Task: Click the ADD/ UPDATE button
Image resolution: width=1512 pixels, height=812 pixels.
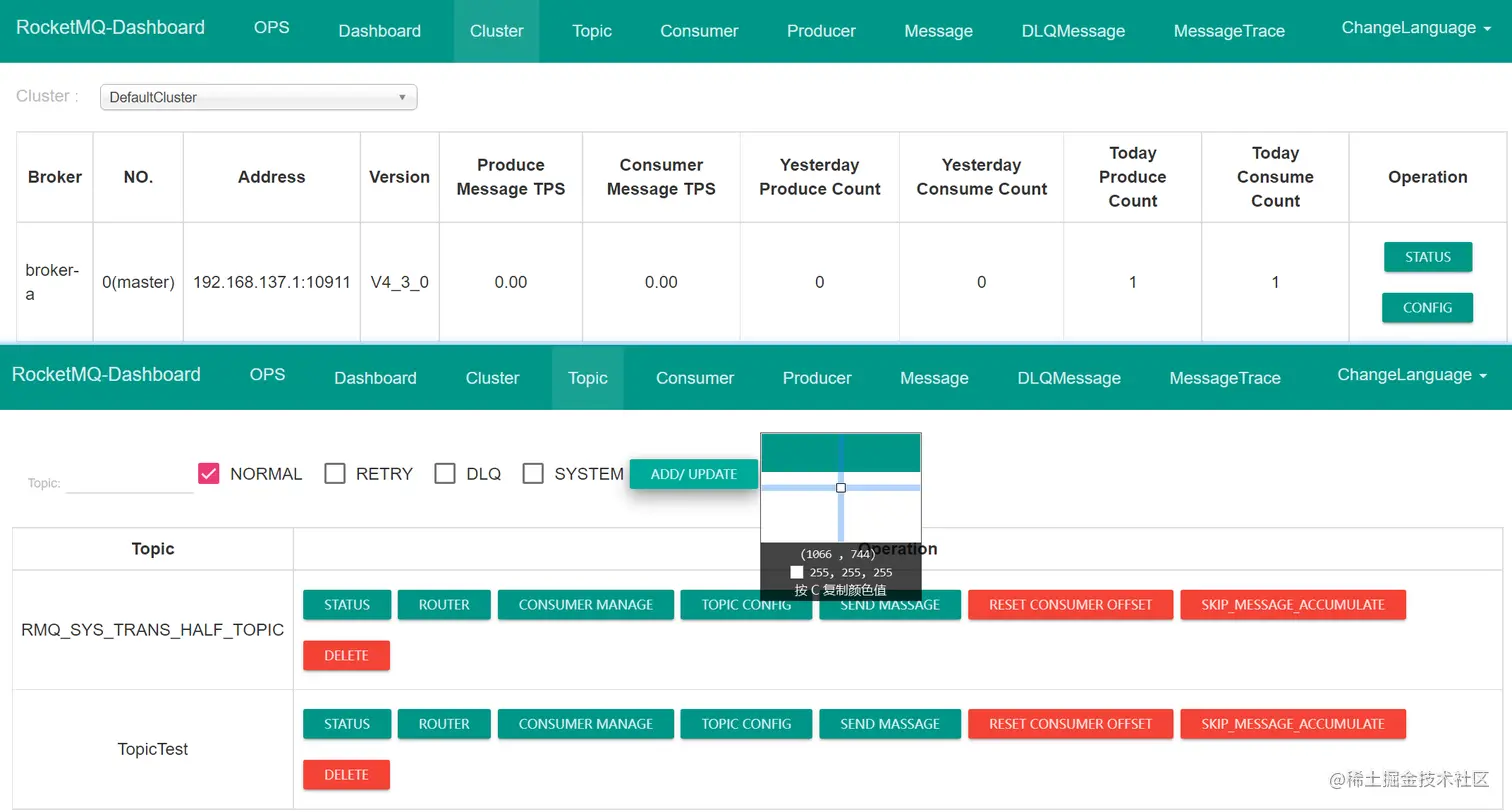Action: pyautogui.click(x=694, y=474)
